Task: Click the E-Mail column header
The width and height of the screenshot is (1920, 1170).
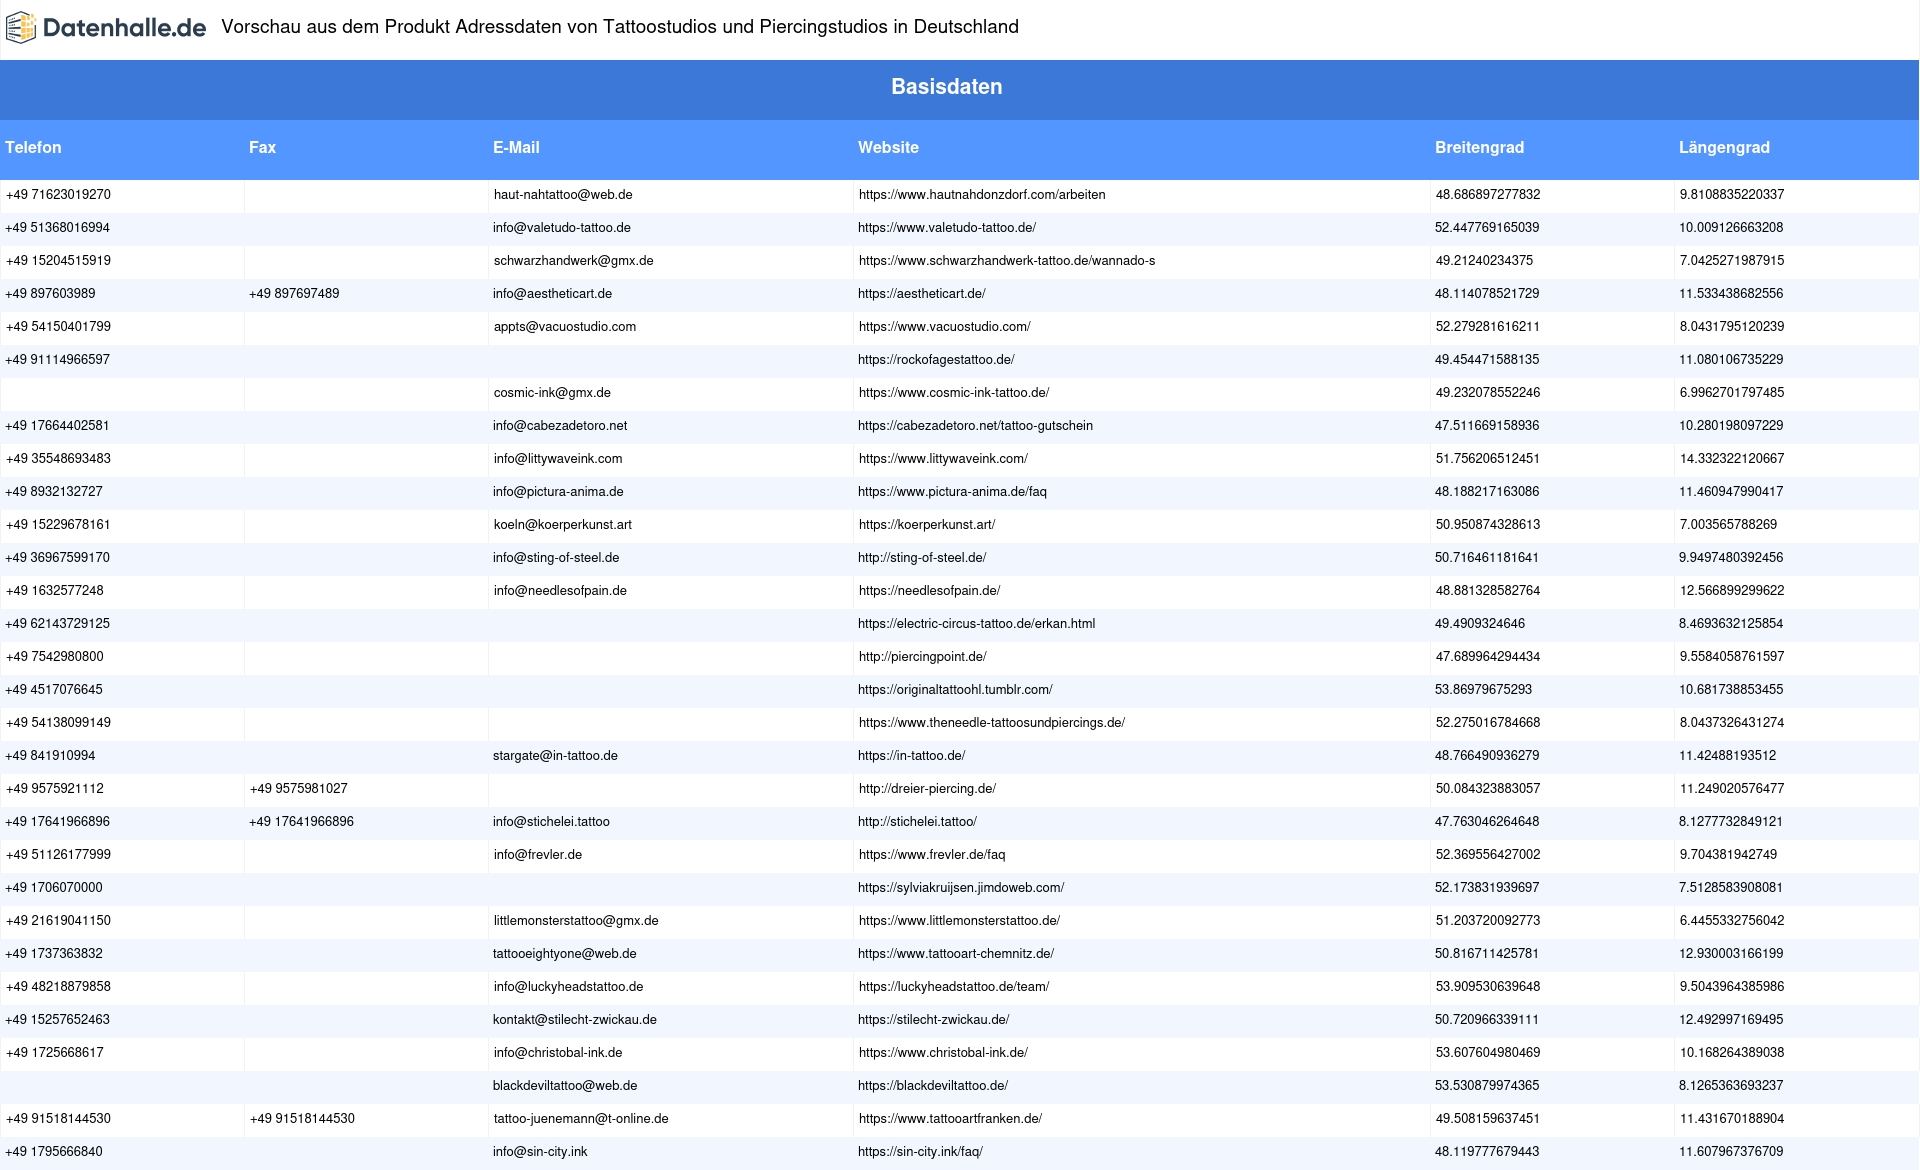Action: 516,147
